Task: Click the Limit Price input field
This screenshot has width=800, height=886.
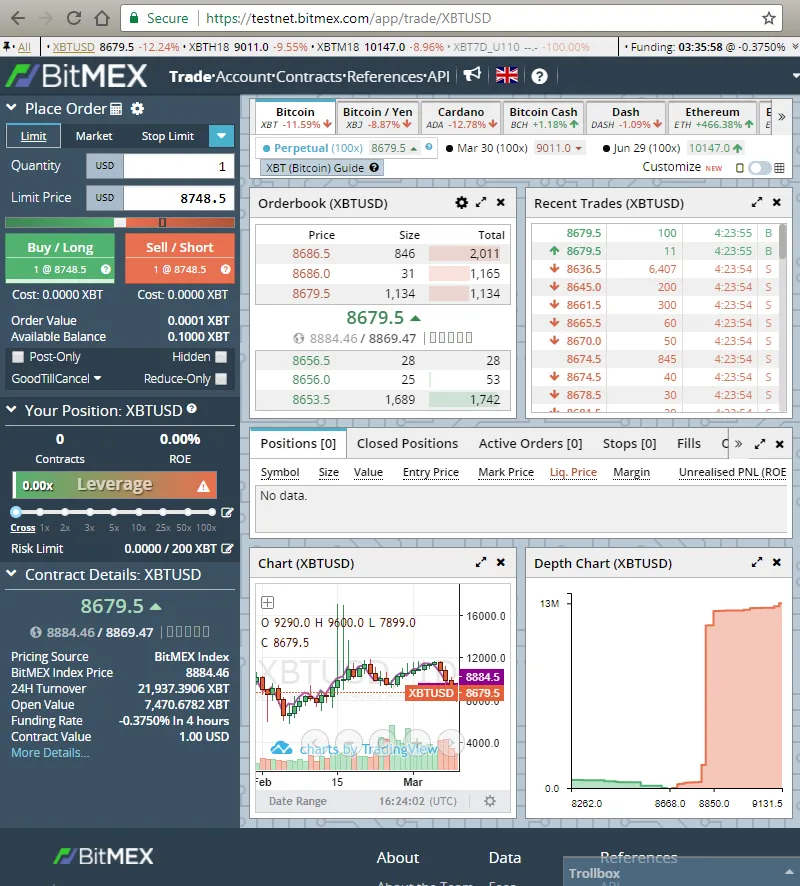Action: (x=179, y=198)
